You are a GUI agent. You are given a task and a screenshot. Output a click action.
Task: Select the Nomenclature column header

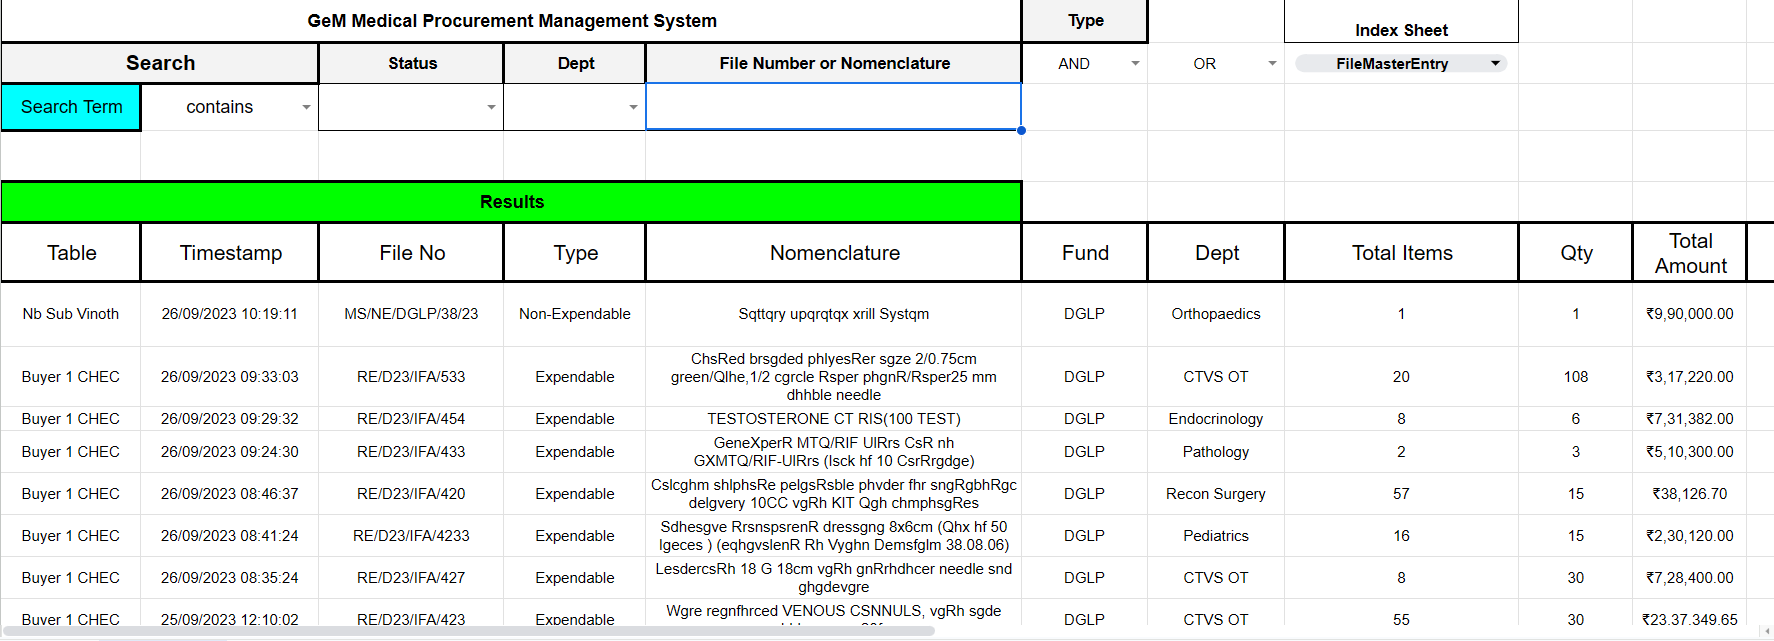[834, 253]
